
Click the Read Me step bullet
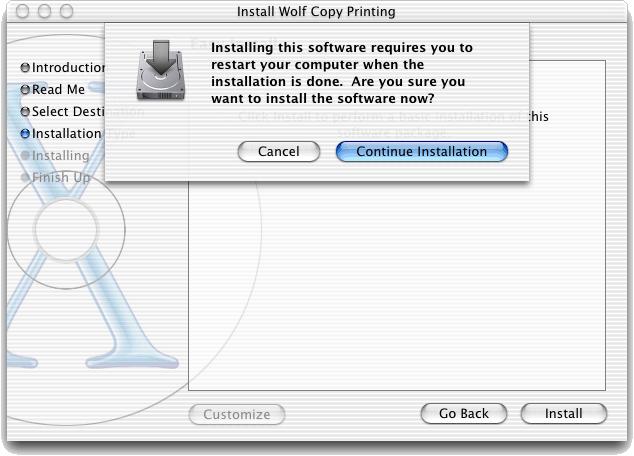click(x=25, y=89)
